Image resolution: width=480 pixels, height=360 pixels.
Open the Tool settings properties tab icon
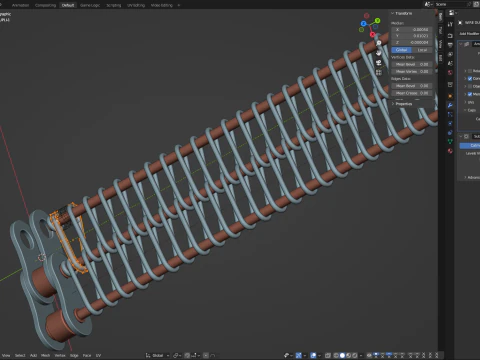point(450,24)
